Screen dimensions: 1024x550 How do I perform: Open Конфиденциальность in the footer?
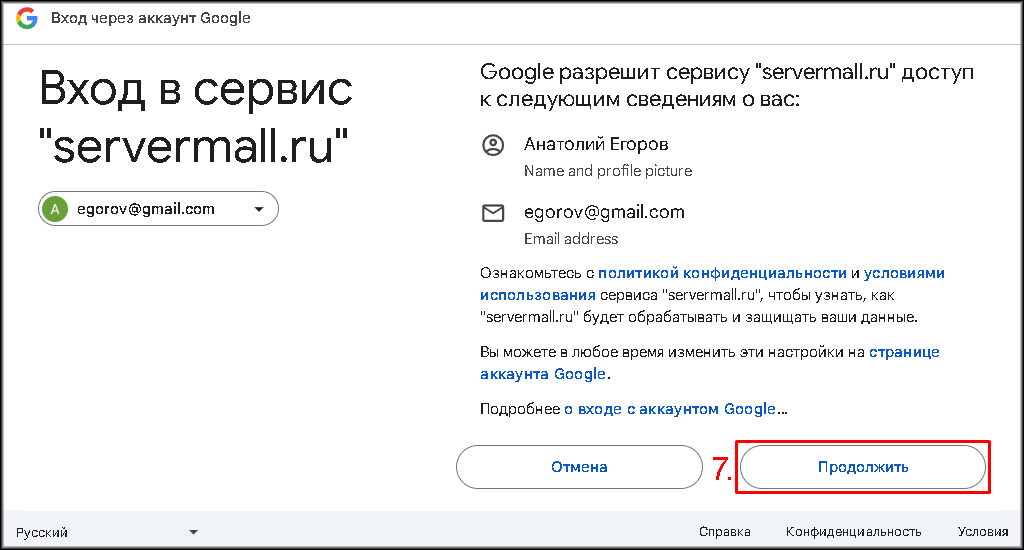pos(853,532)
